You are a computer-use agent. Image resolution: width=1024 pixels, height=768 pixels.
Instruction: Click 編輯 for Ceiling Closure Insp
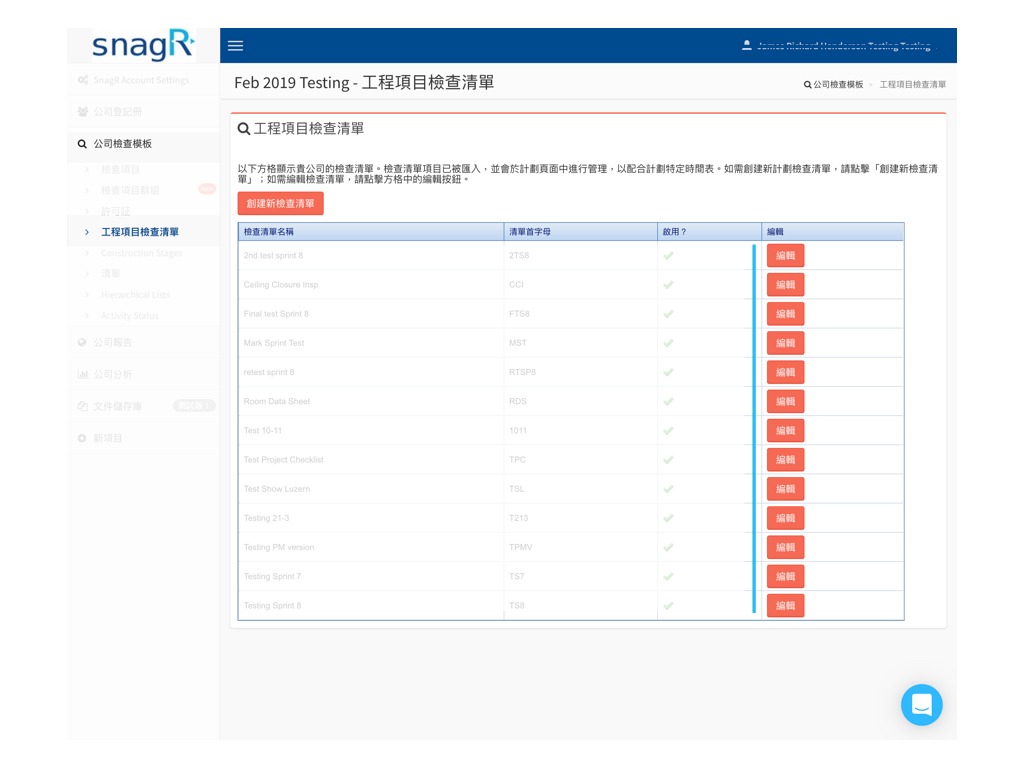(785, 285)
